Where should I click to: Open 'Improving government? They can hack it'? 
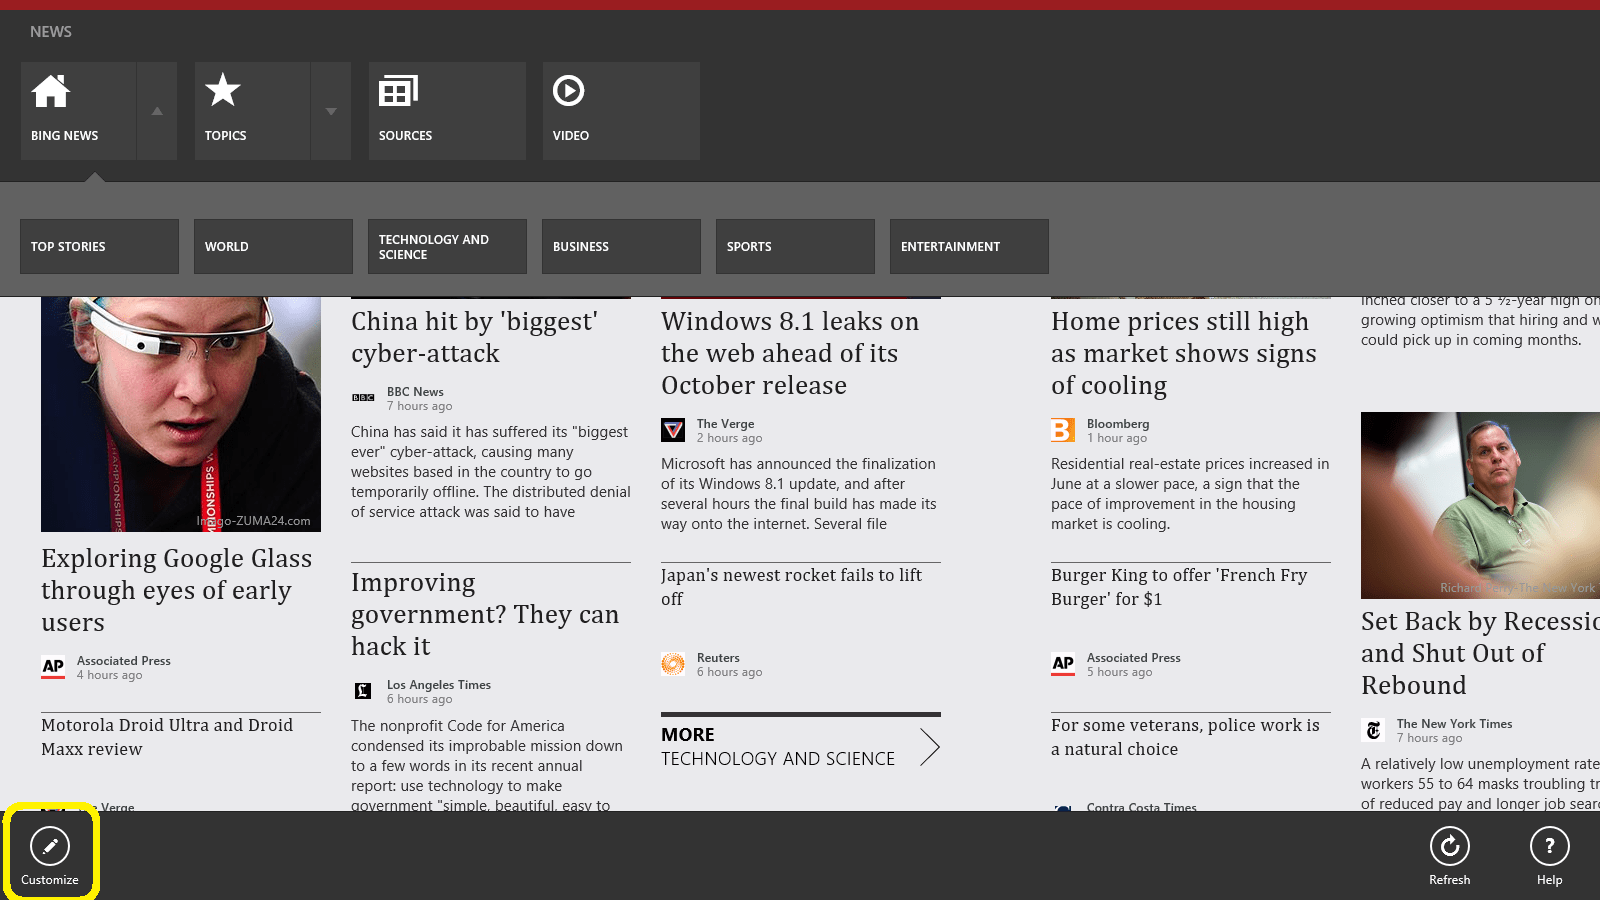click(485, 614)
